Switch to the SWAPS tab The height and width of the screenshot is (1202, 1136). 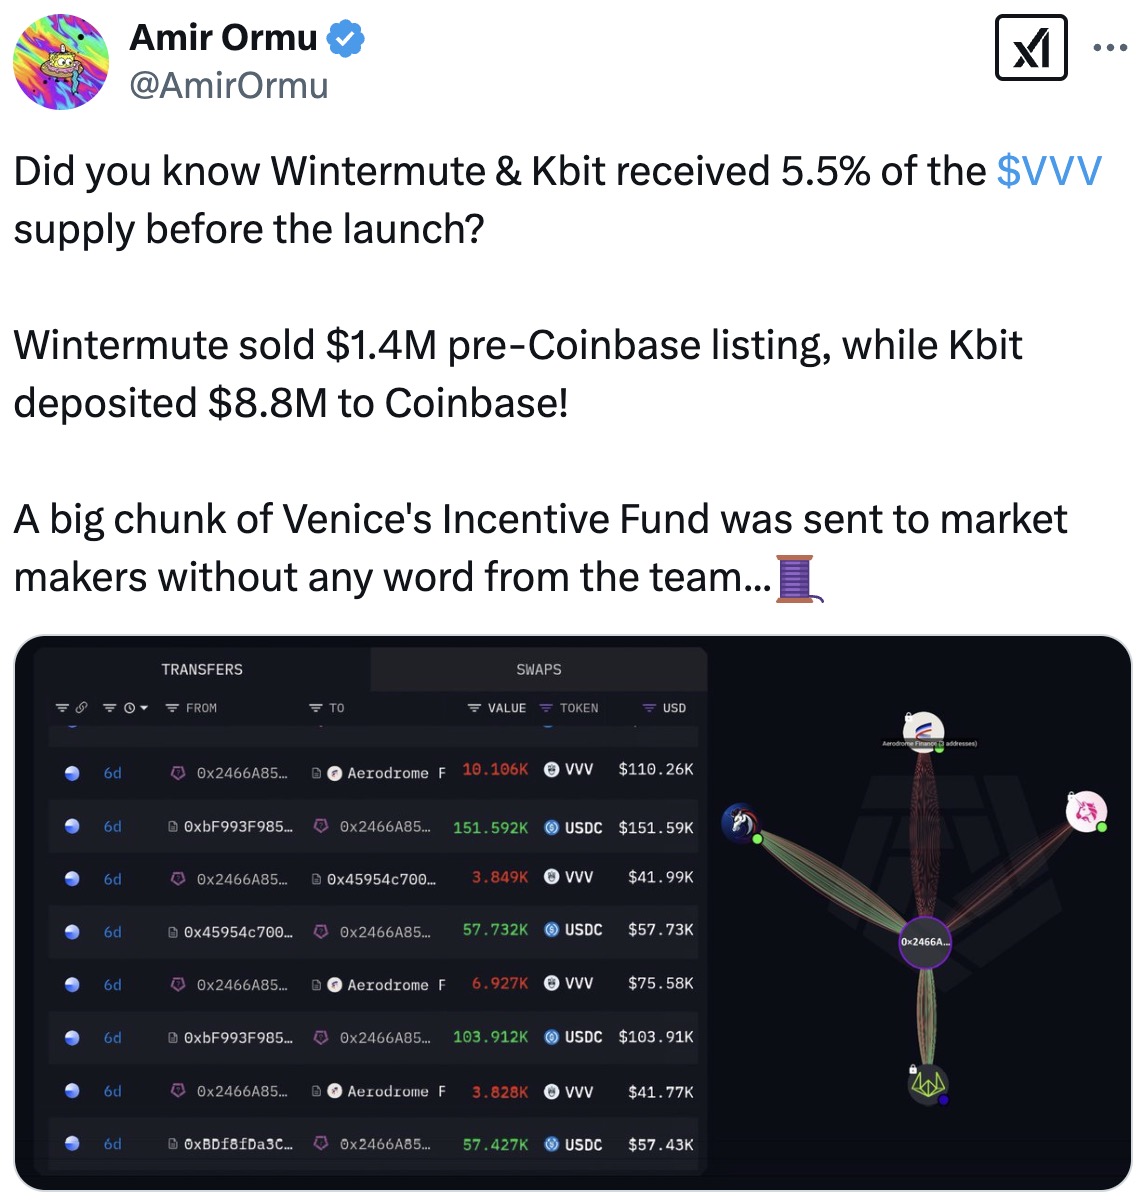pyautogui.click(x=539, y=669)
